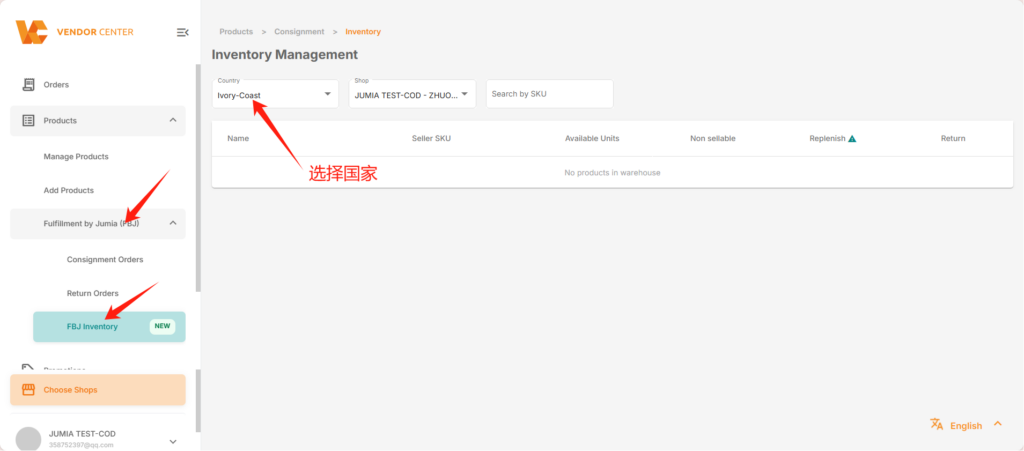Viewport: 1024px width, 451px height.
Task: Click the translate language icon
Action: 936,424
